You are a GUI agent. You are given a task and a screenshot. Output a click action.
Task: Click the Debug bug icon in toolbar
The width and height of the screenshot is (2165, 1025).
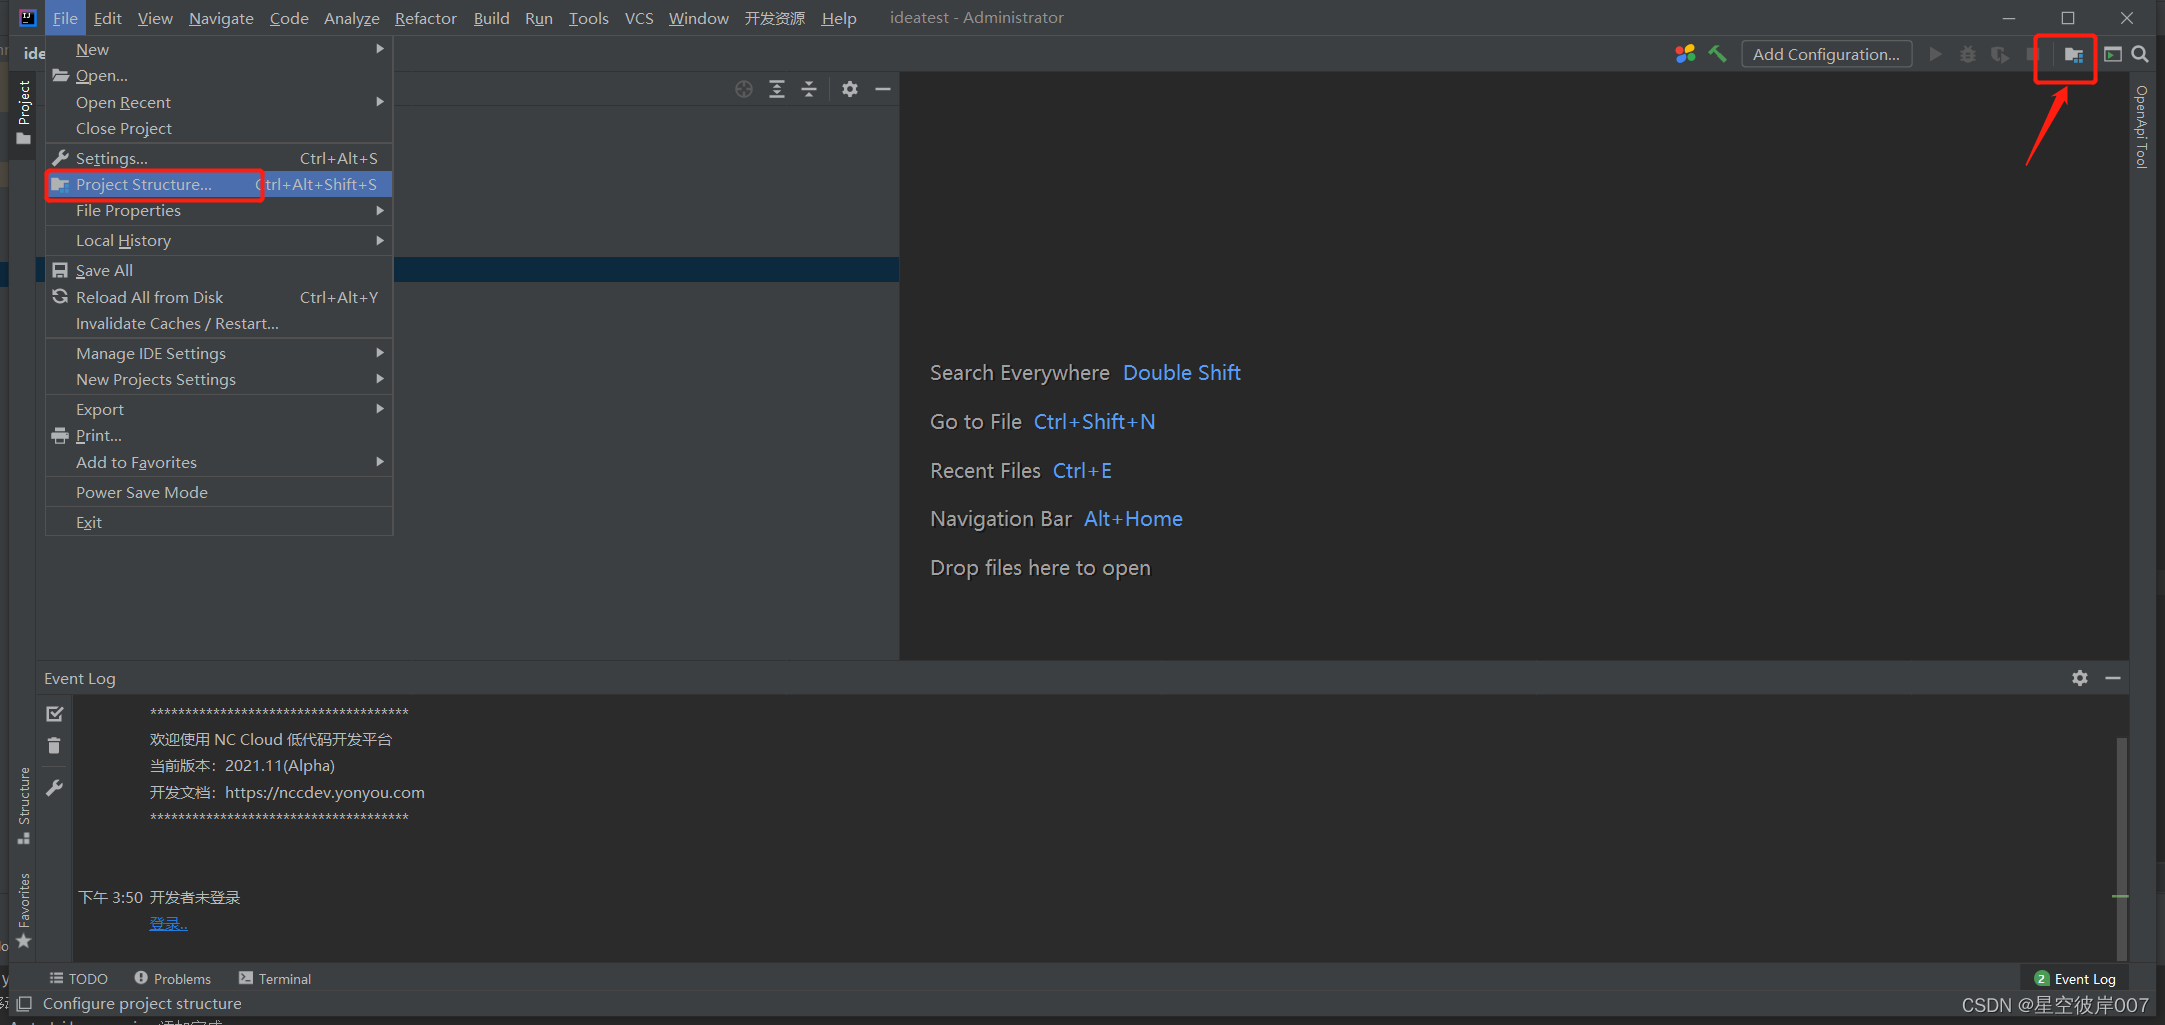click(x=1967, y=54)
